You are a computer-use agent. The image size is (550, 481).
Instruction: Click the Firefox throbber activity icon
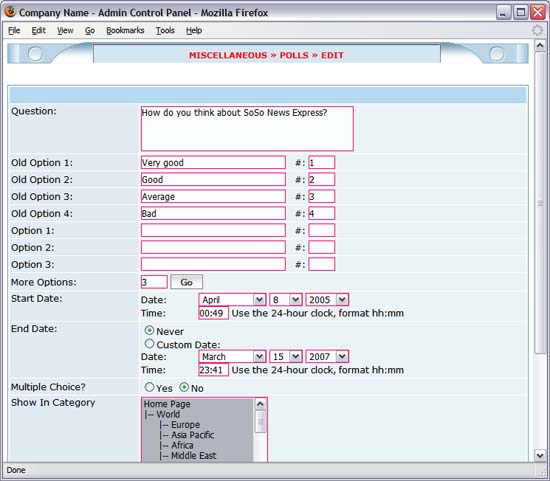tap(537, 31)
